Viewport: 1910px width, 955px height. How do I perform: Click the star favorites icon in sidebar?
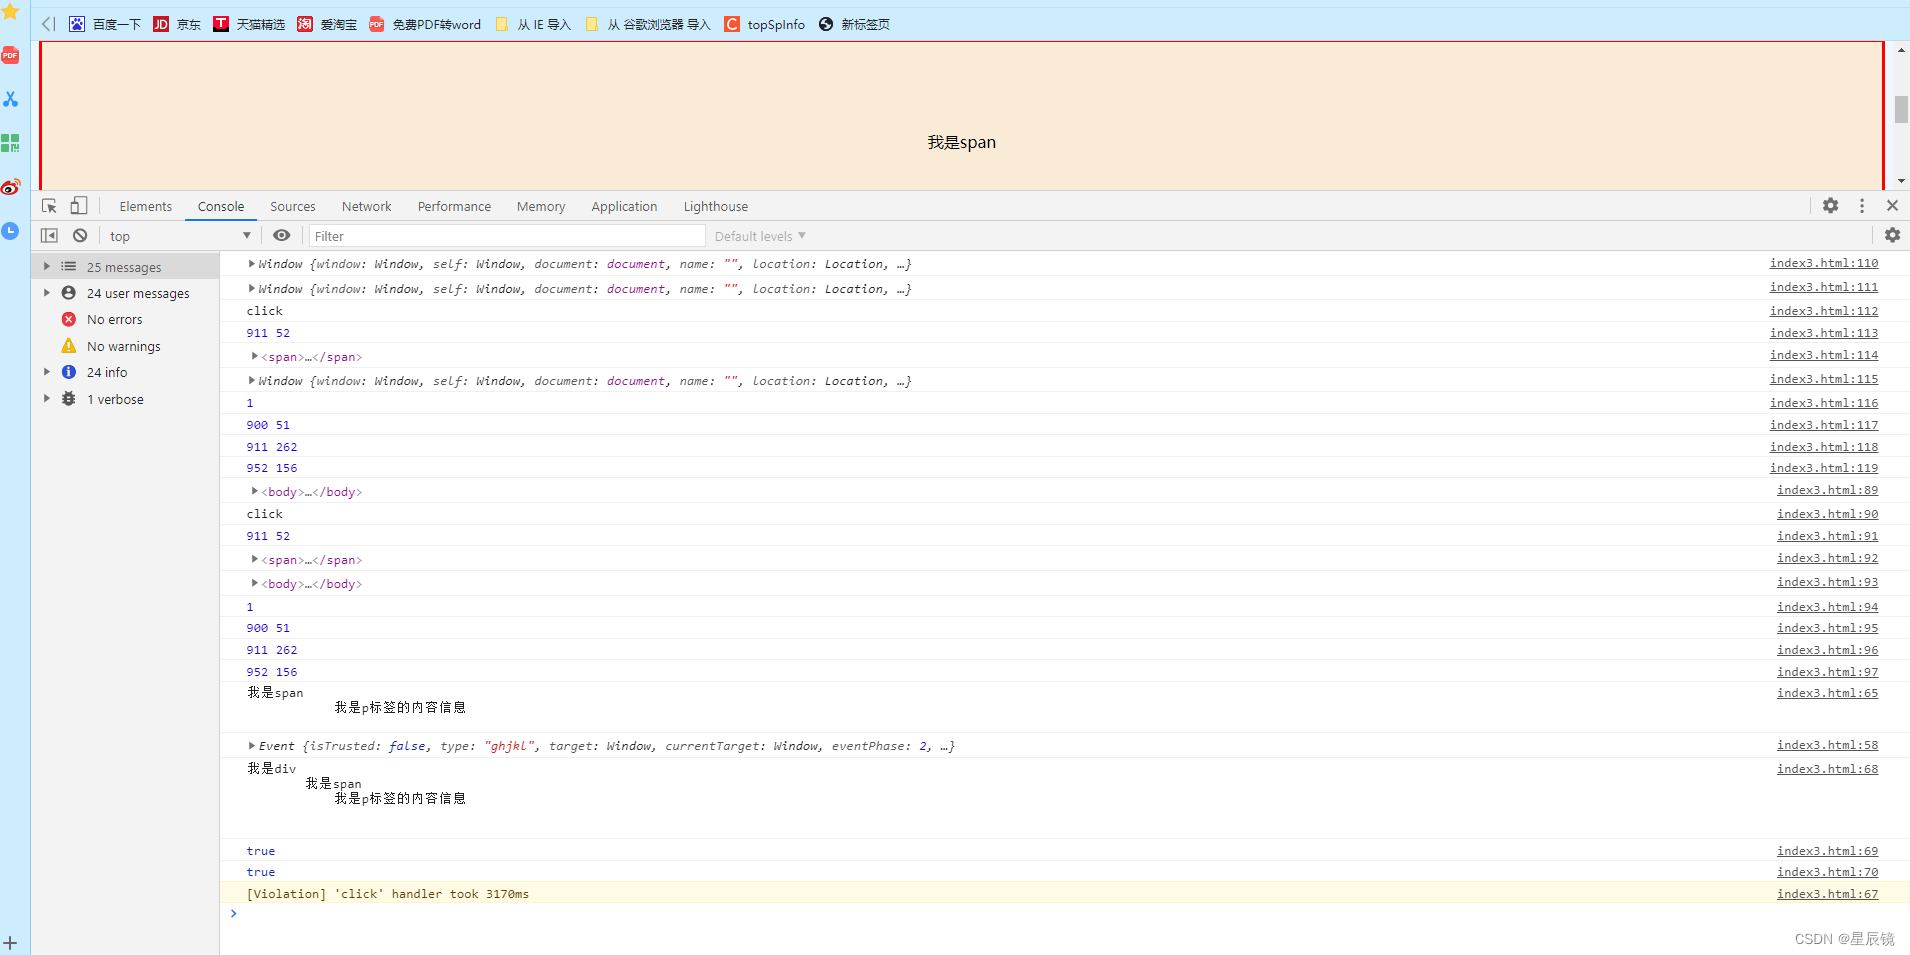pyautogui.click(x=10, y=11)
